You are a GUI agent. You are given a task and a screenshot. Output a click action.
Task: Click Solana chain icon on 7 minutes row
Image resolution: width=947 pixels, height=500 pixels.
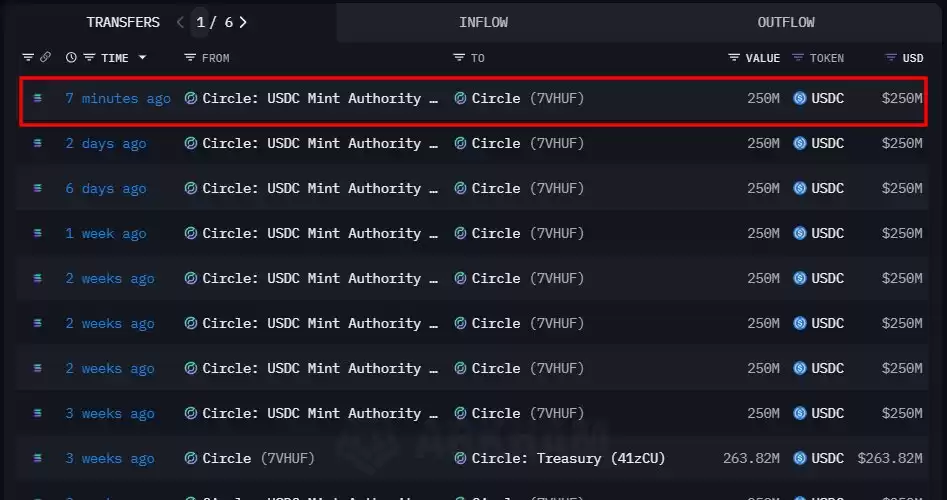coord(37,98)
